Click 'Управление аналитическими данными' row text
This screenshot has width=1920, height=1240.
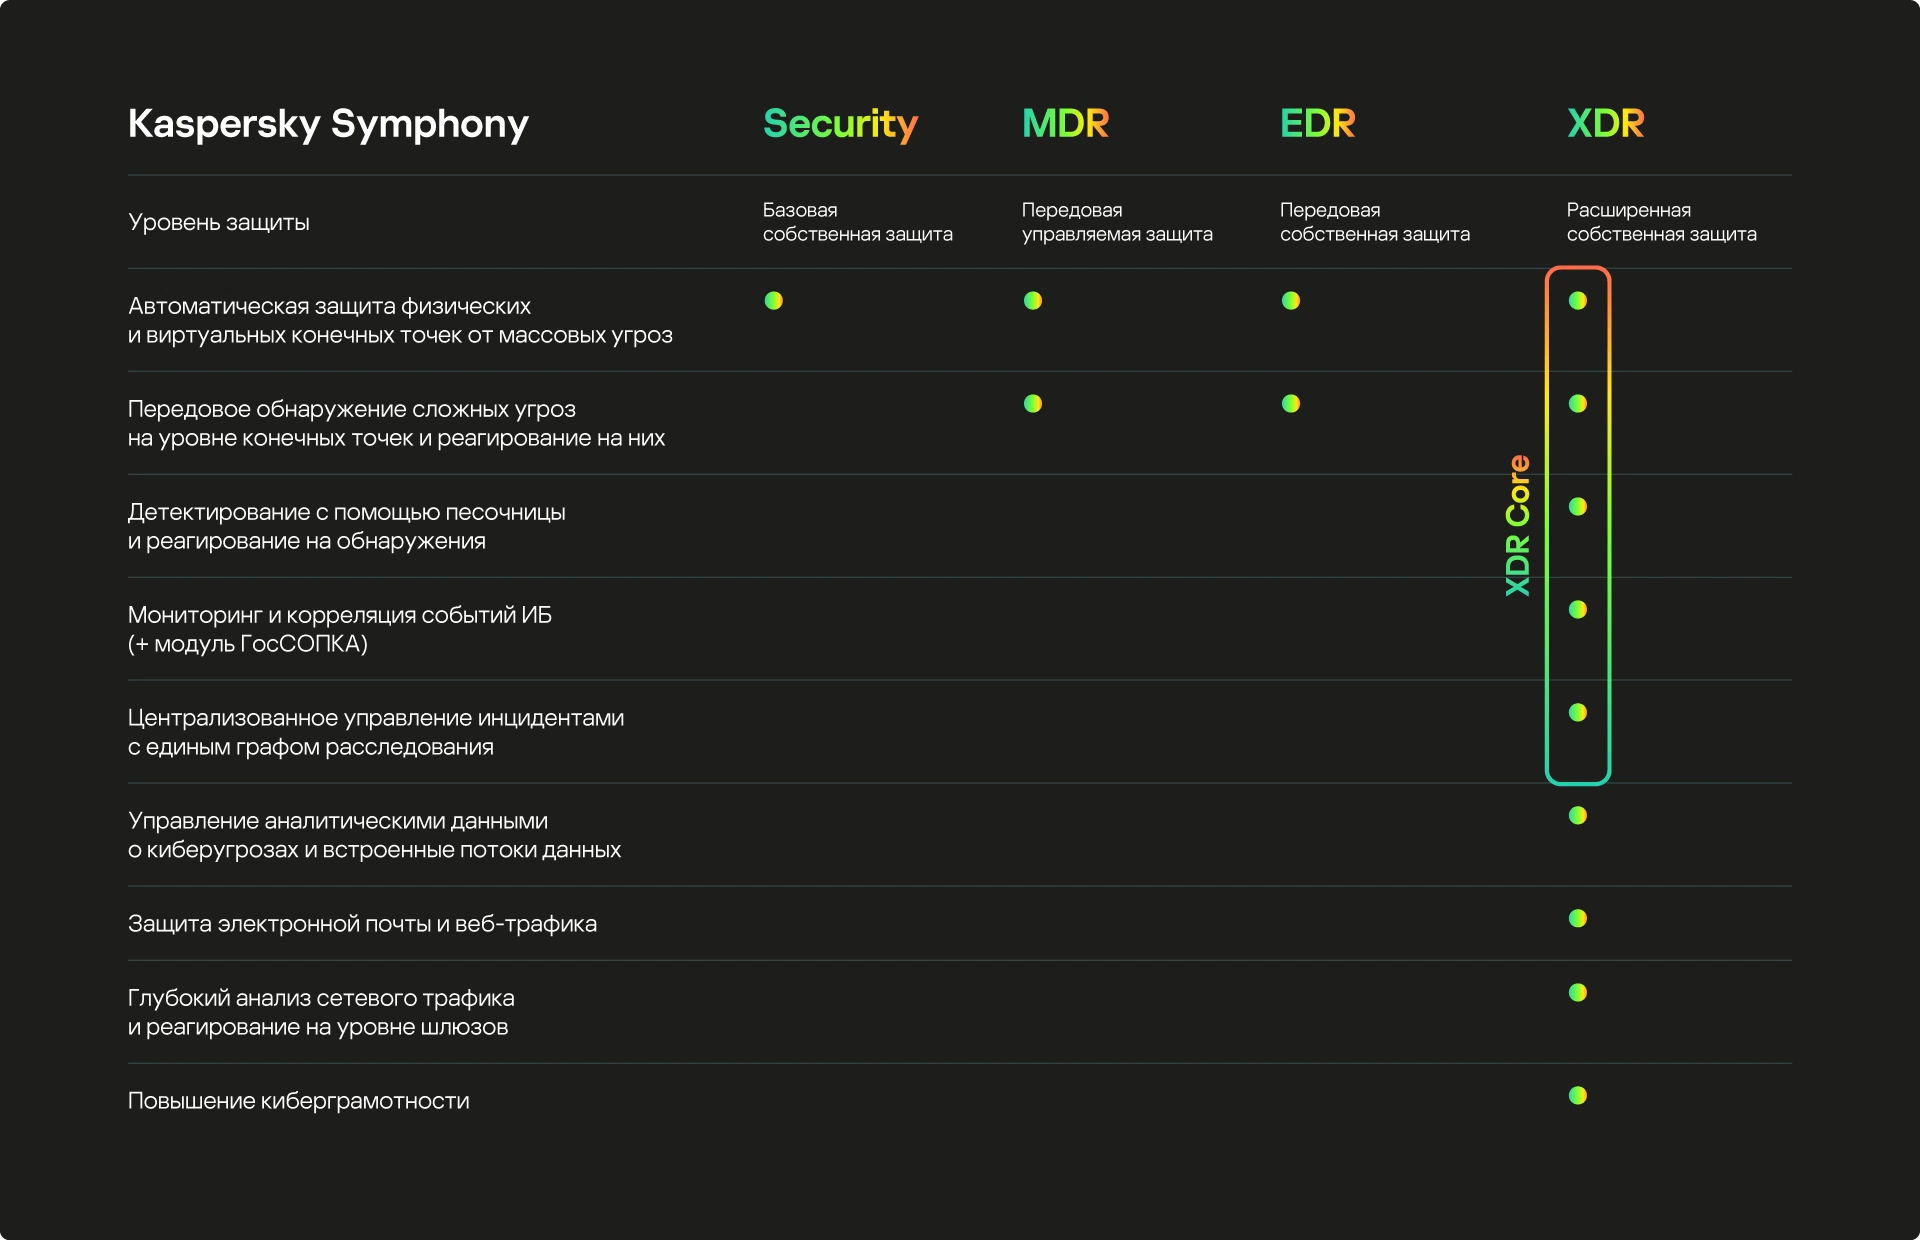[x=374, y=835]
